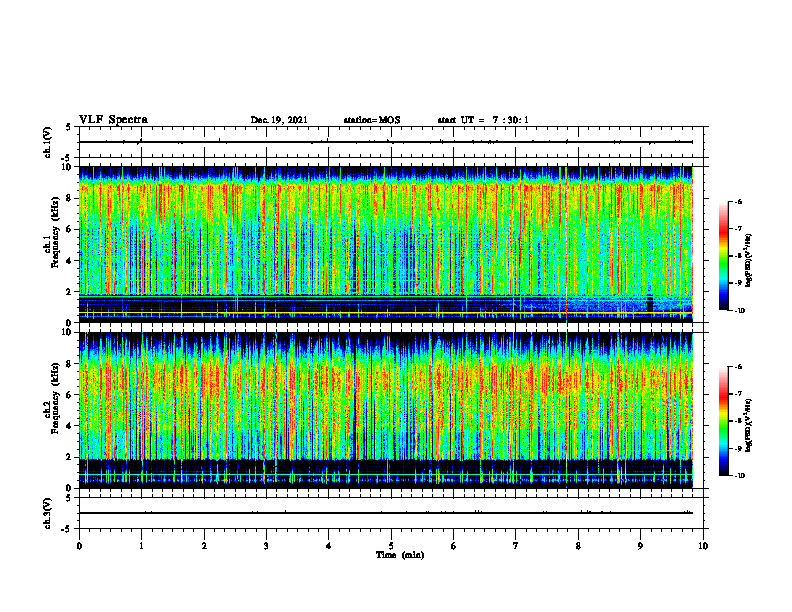Click the 'ch.3(V)' axis label at bottom
The image size is (792, 612).
[x=48, y=513]
